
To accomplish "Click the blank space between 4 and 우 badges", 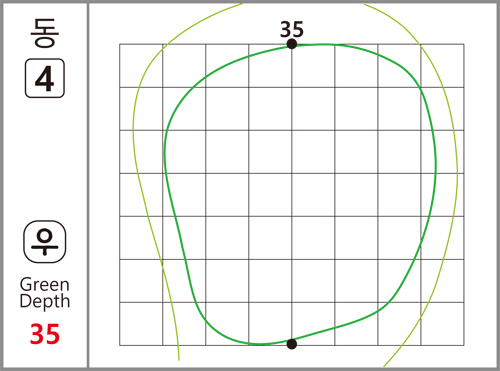I will tap(45, 159).
